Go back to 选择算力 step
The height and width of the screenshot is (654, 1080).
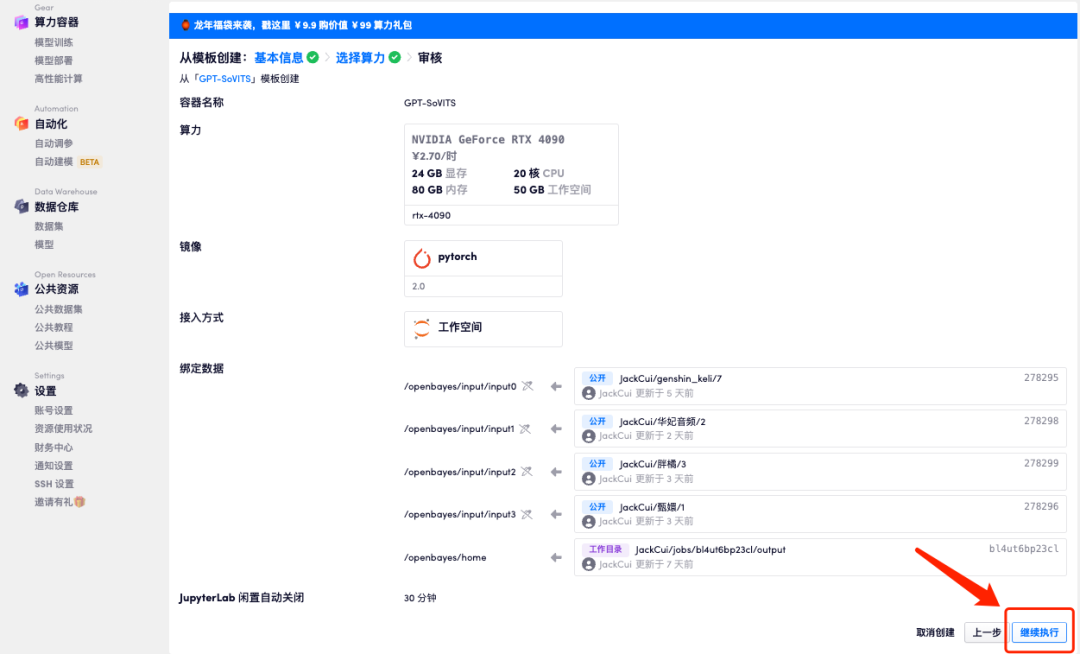click(x=360, y=58)
